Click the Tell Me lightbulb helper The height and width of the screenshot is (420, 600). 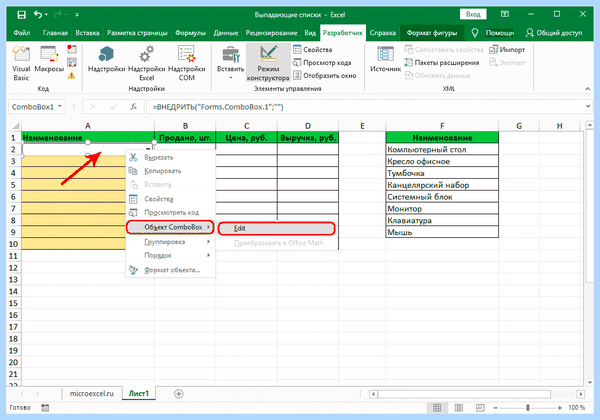(x=474, y=33)
